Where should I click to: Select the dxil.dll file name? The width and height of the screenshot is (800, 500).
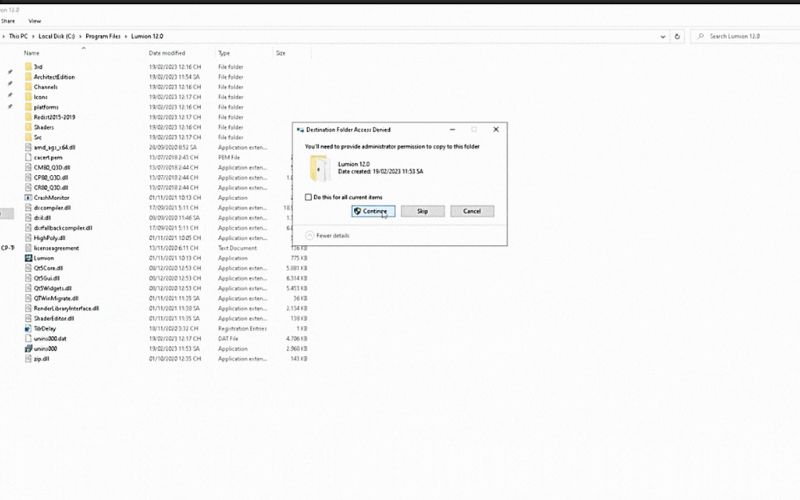click(42, 218)
